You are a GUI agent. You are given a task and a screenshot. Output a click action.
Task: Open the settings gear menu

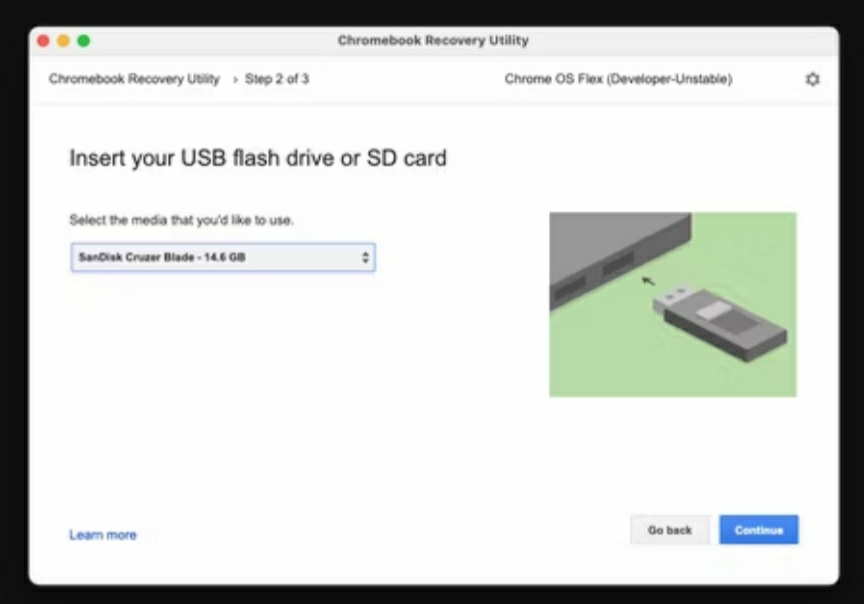coord(812,79)
